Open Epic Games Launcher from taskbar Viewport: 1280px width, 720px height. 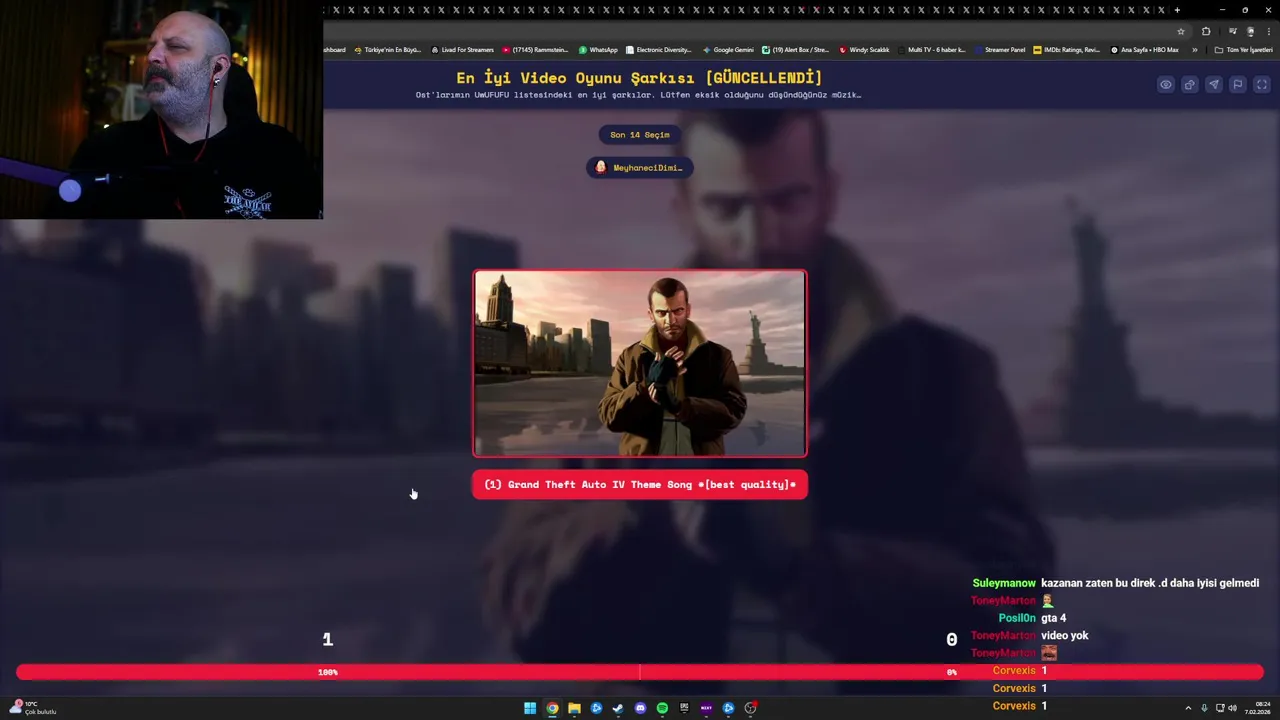coord(684,708)
